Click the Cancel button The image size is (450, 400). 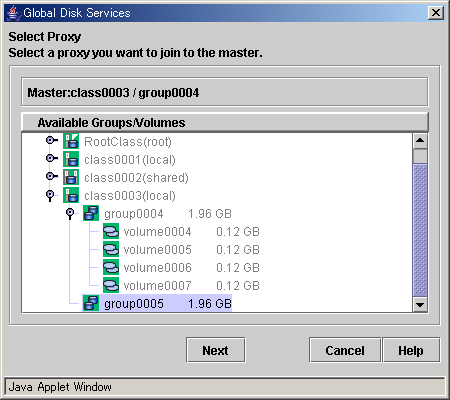(345, 350)
